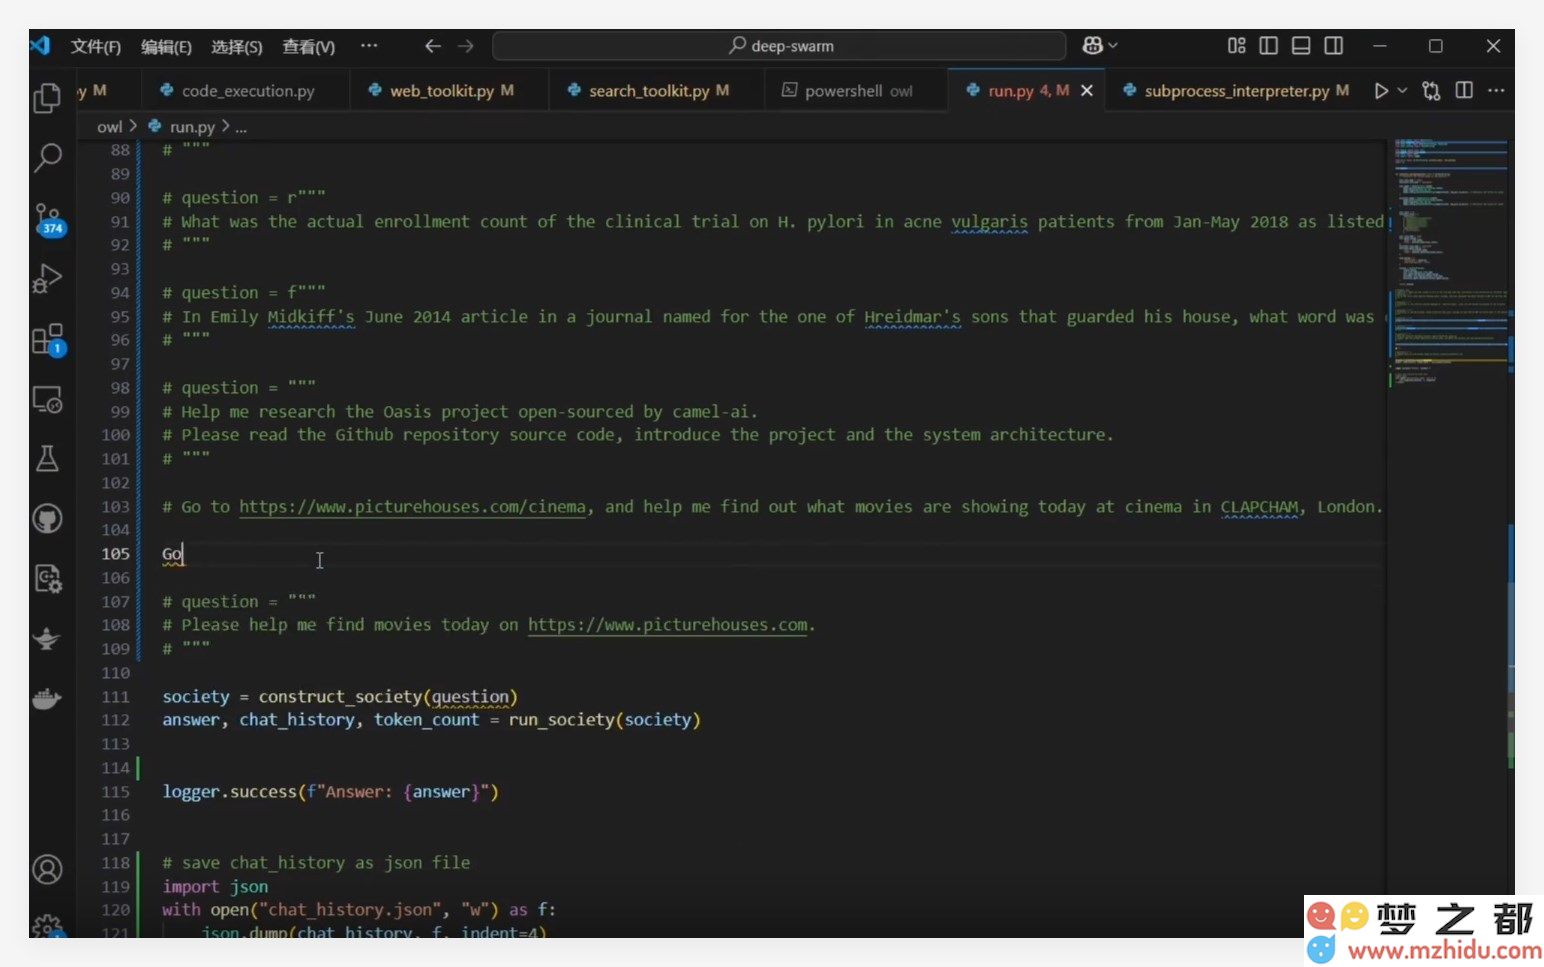Click the word construct_society on line 111

point(340,697)
